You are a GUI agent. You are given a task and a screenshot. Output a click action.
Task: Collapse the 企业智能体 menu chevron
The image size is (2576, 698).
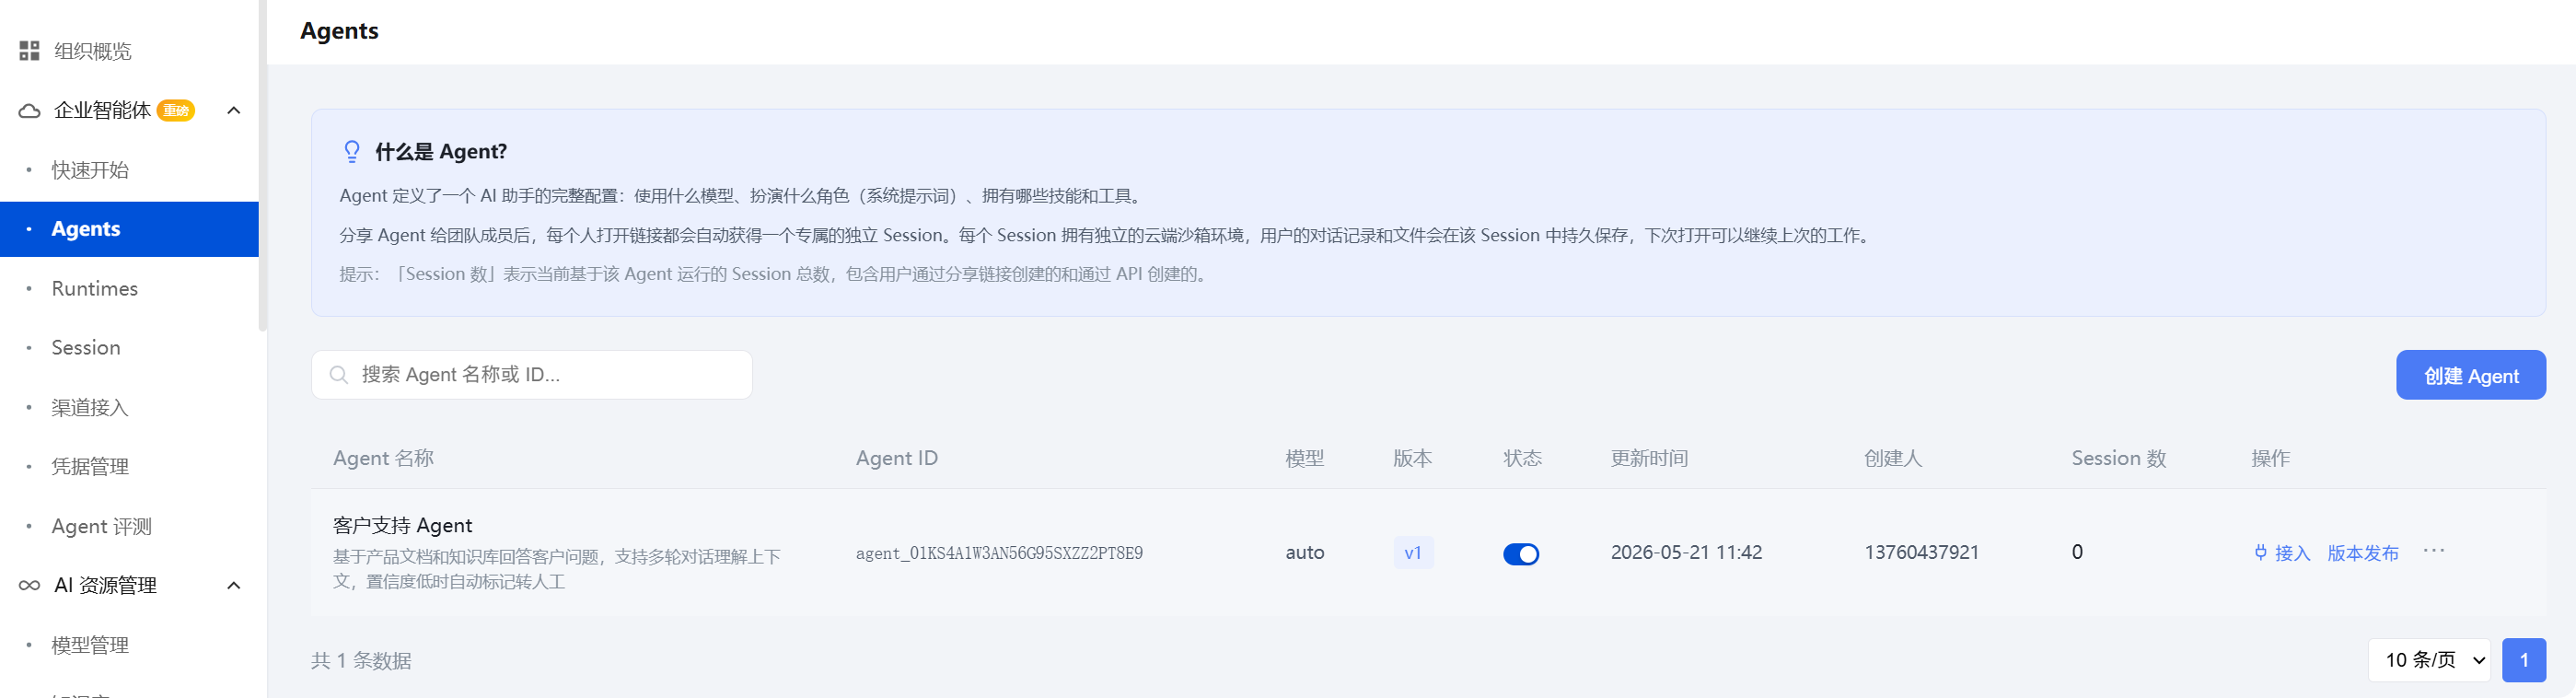tap(234, 111)
